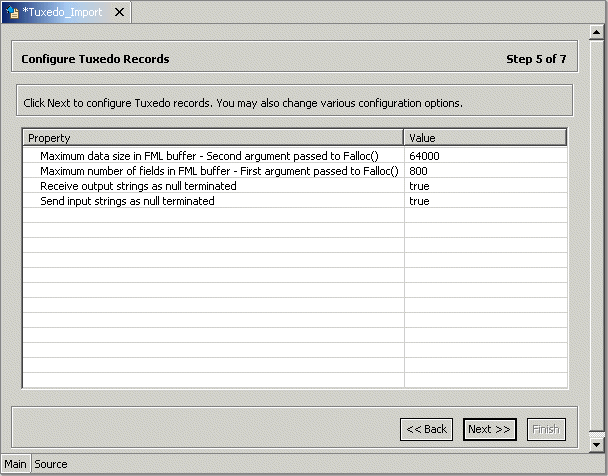Click the Step 5 of 7 indicator

point(536,59)
